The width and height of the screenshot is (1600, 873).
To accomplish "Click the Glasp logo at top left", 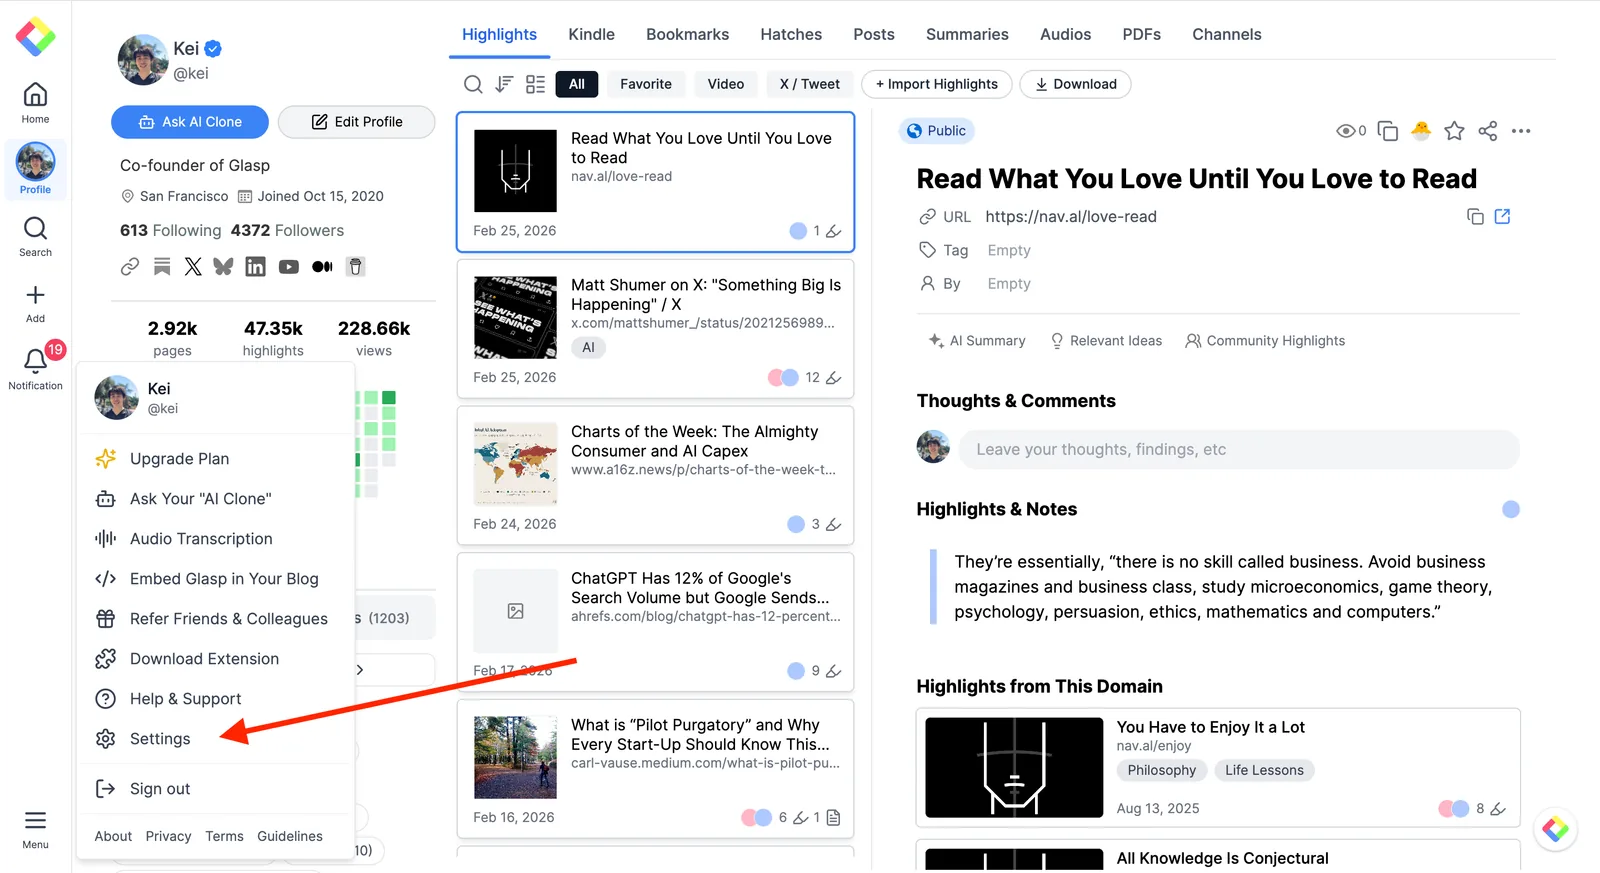I will click(35, 36).
